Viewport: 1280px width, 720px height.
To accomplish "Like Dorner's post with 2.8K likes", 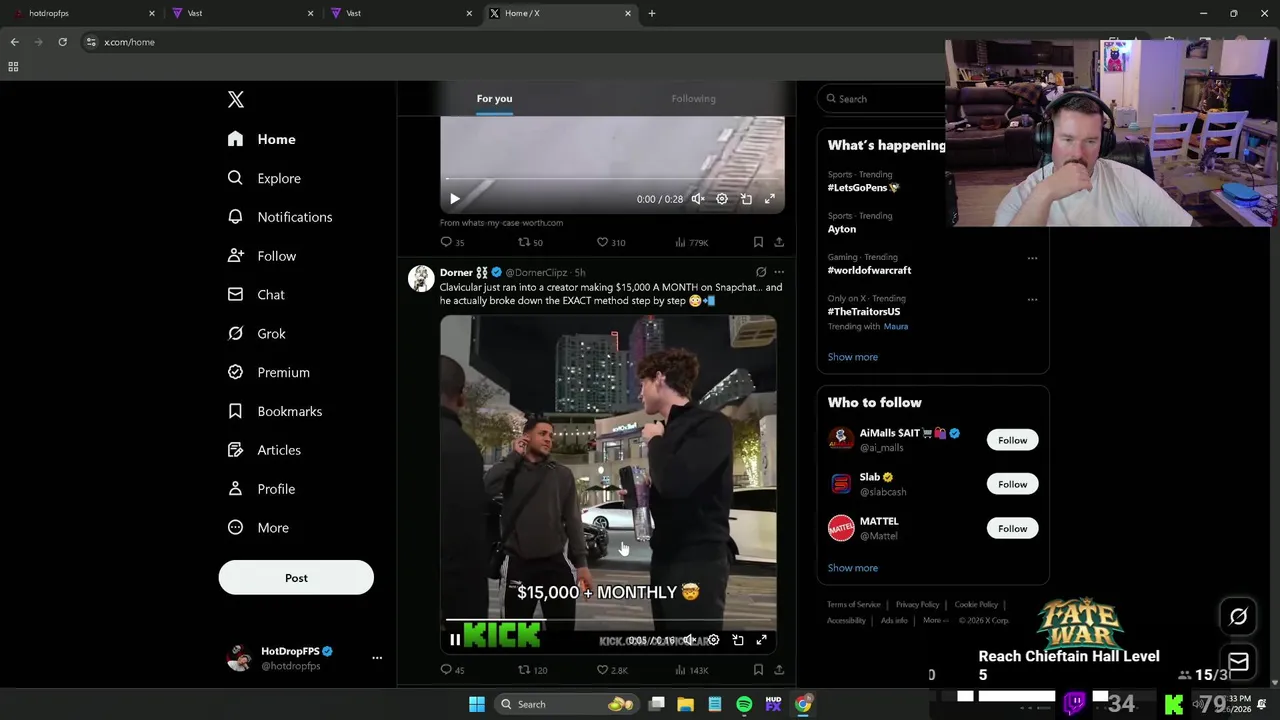I will [x=612, y=670].
